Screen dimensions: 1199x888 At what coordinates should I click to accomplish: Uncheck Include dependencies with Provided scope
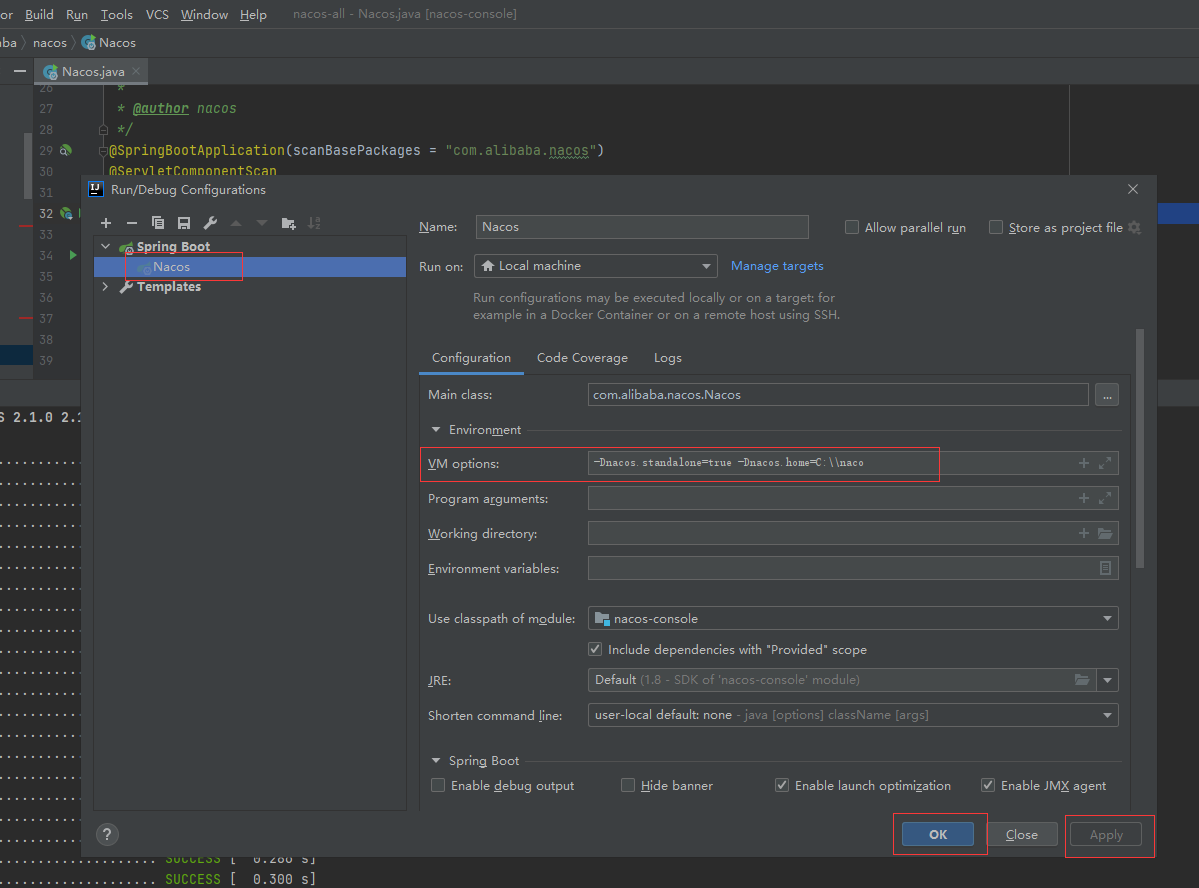click(595, 649)
